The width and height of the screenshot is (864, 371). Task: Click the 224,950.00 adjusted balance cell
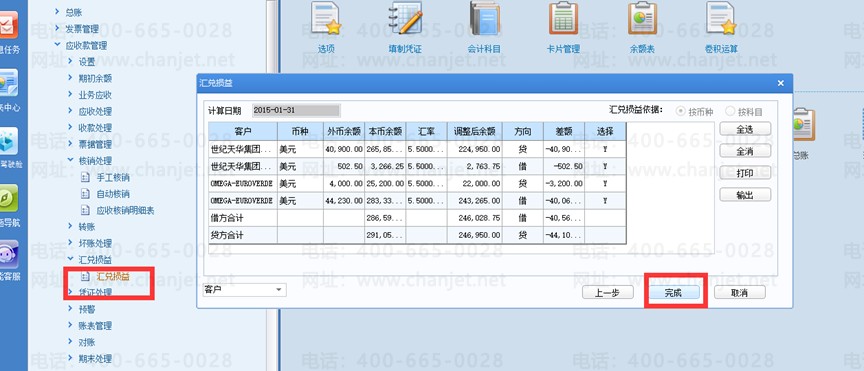474,149
